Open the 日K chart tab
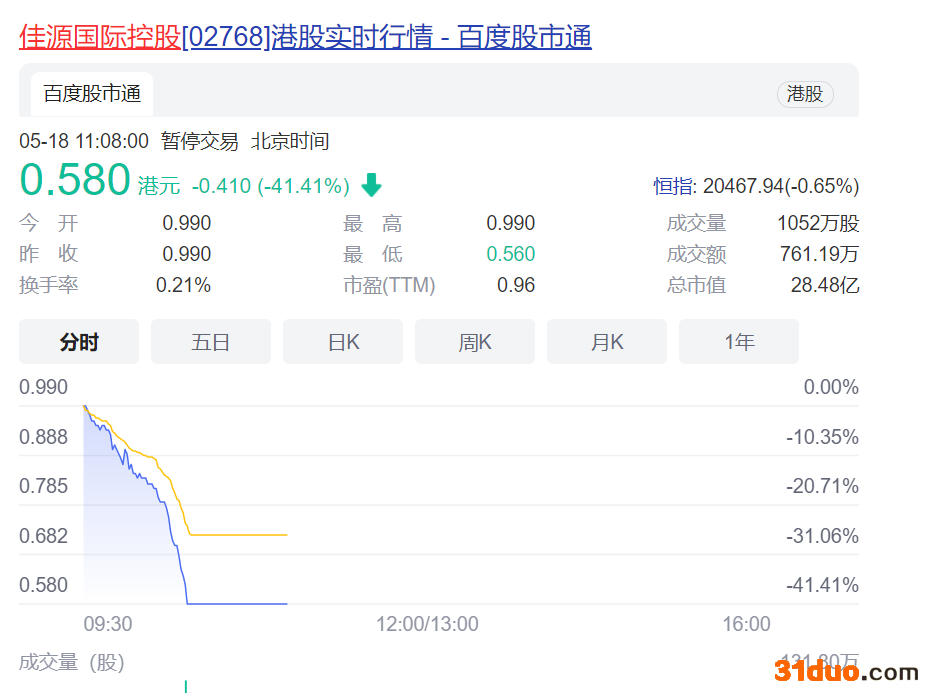 pos(343,342)
